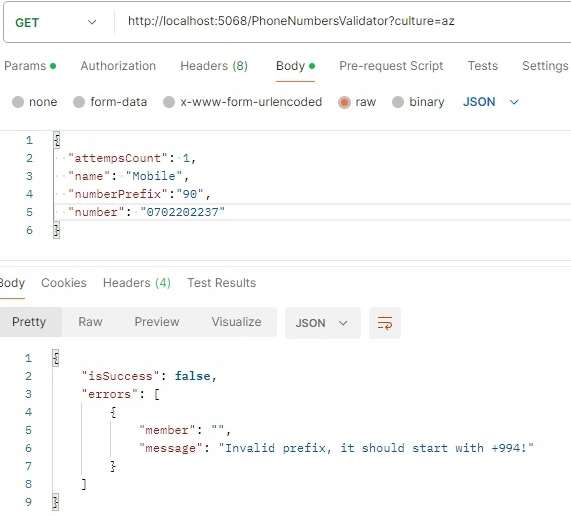Open Pre-request Script tab
This screenshot has height=516, width=571.
point(391,66)
